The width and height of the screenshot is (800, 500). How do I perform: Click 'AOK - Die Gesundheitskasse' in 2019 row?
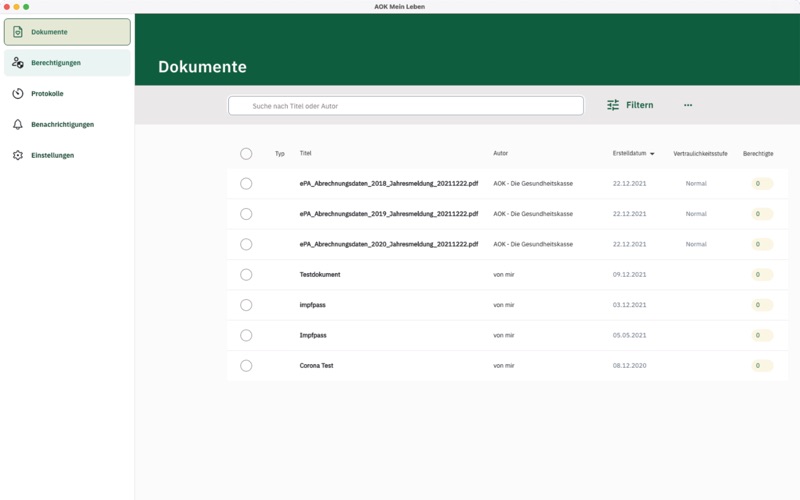click(x=533, y=214)
